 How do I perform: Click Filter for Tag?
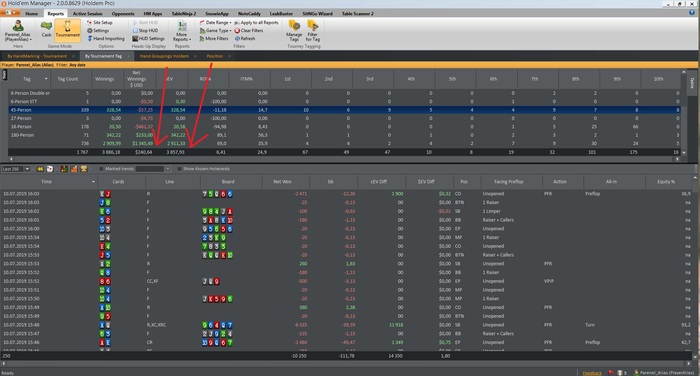click(x=312, y=31)
